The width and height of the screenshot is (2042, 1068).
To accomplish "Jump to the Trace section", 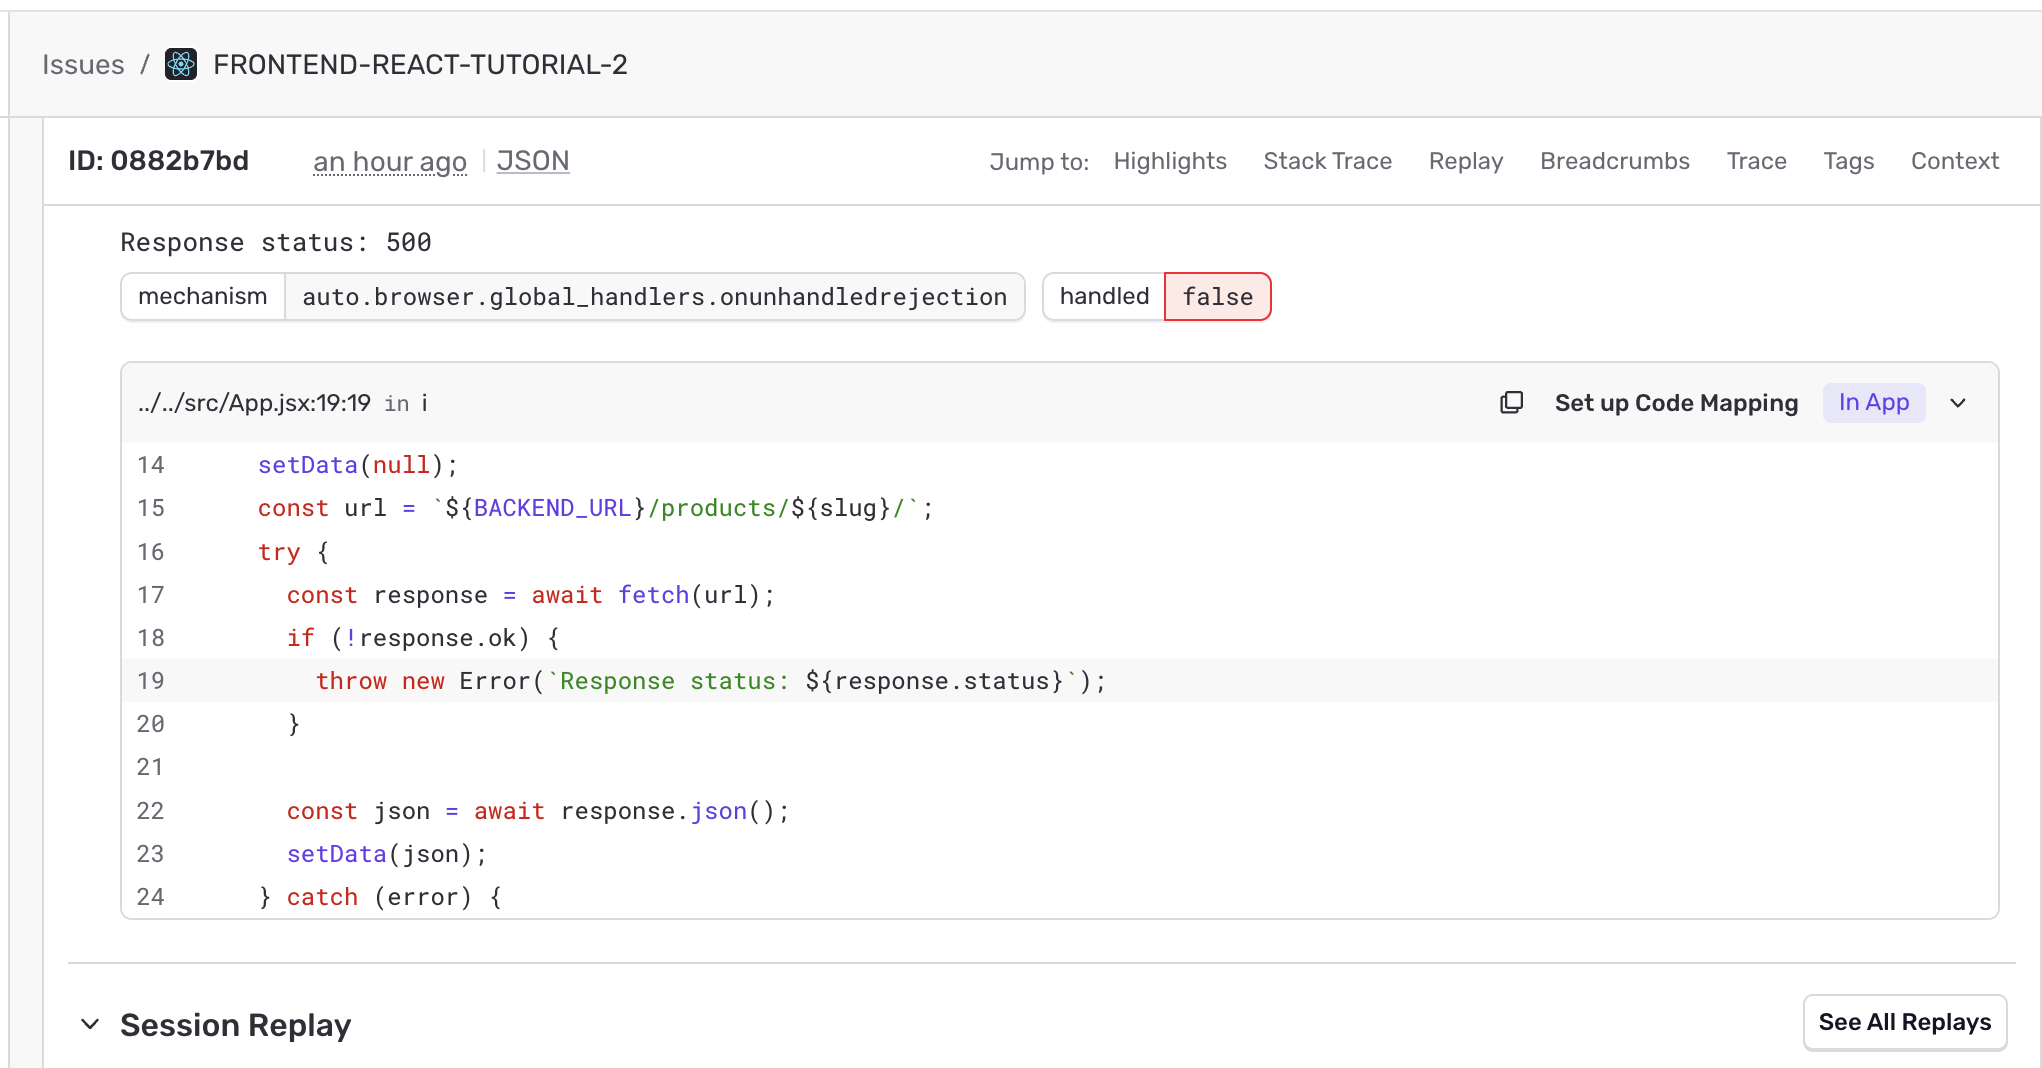I will click(x=1756, y=161).
